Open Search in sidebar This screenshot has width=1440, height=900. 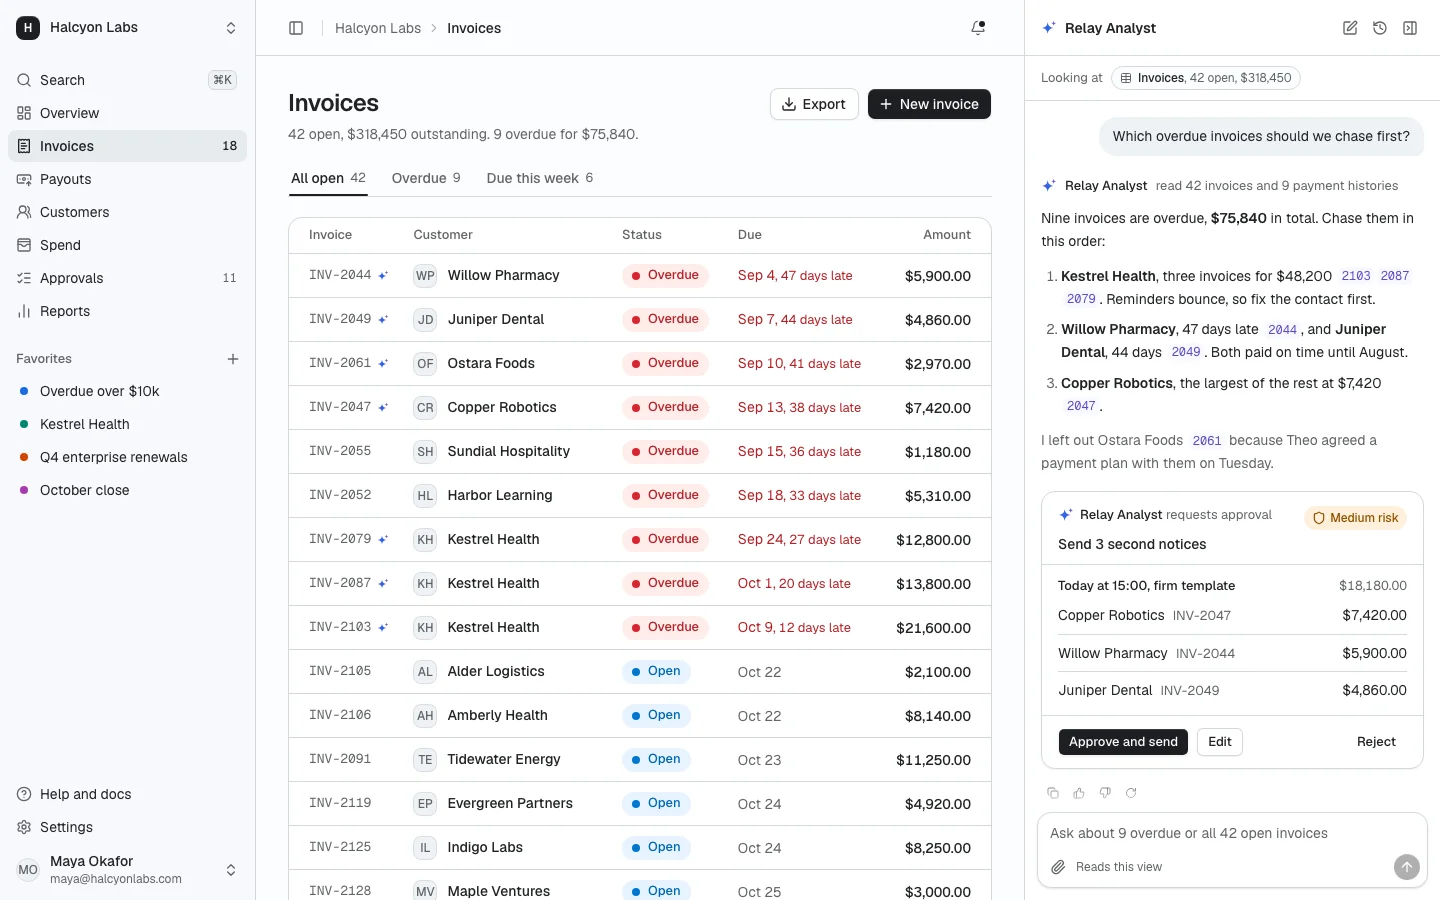127,80
